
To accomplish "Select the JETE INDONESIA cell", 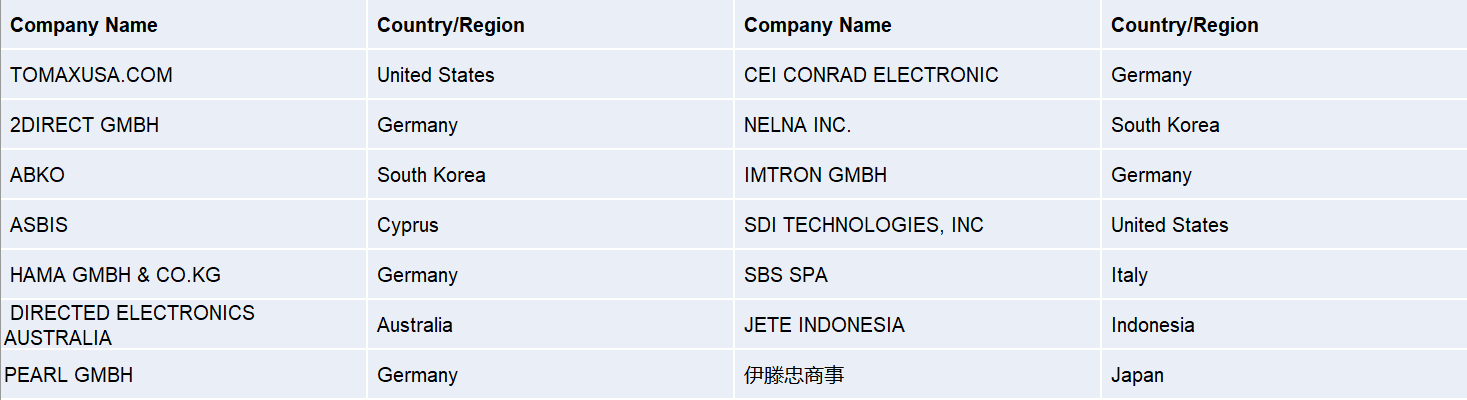I will (x=917, y=325).
